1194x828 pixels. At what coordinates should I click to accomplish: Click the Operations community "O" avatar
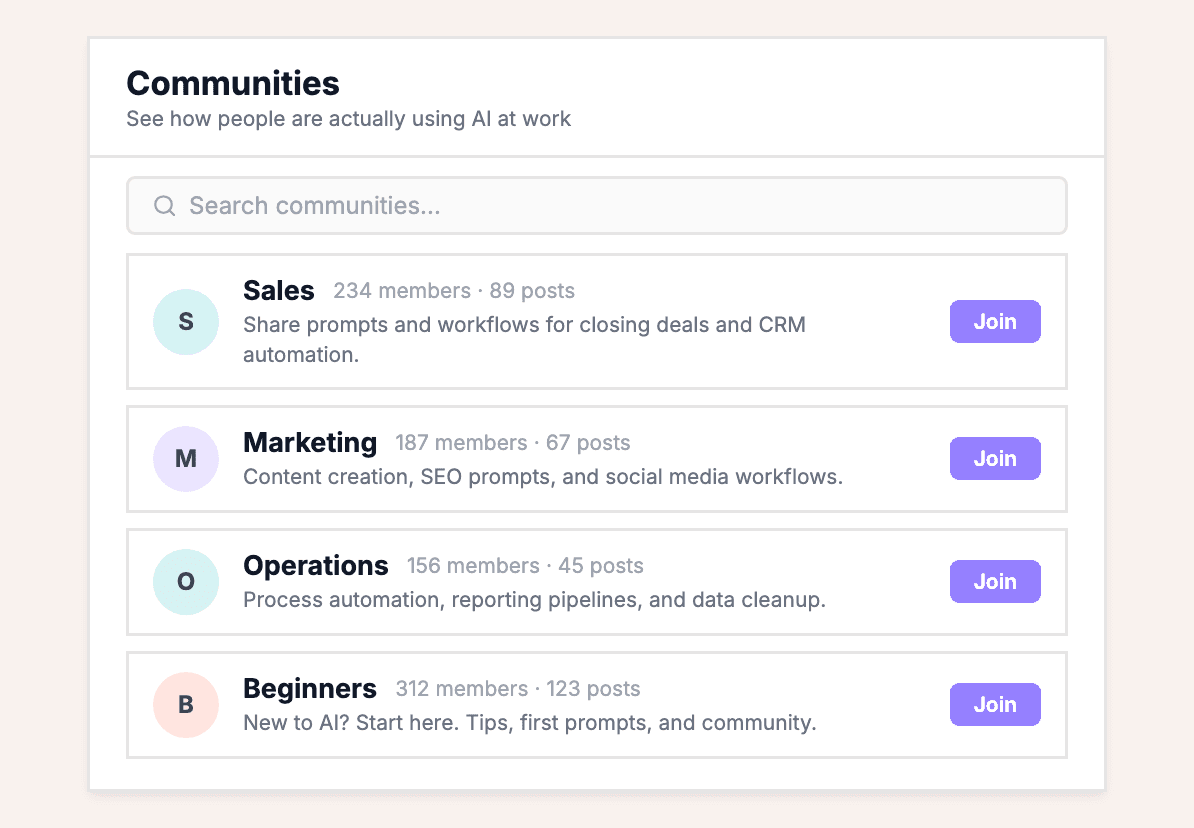point(186,582)
